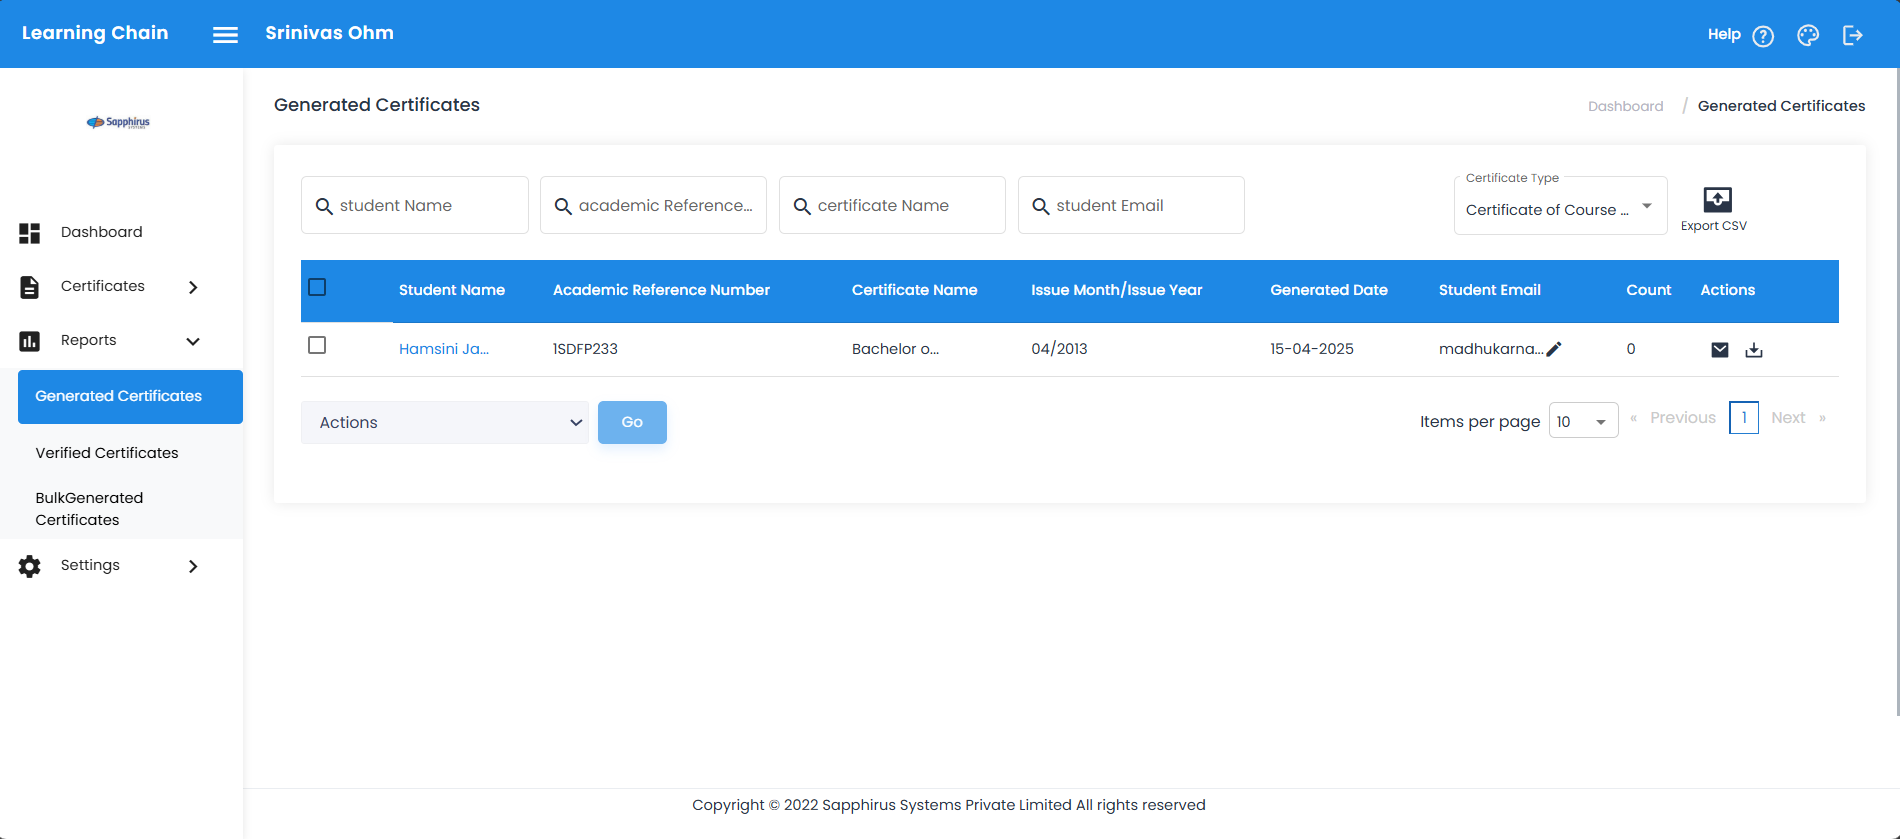Toggle the select-all header checkbox
This screenshot has height=839, width=1900.
pos(317,288)
